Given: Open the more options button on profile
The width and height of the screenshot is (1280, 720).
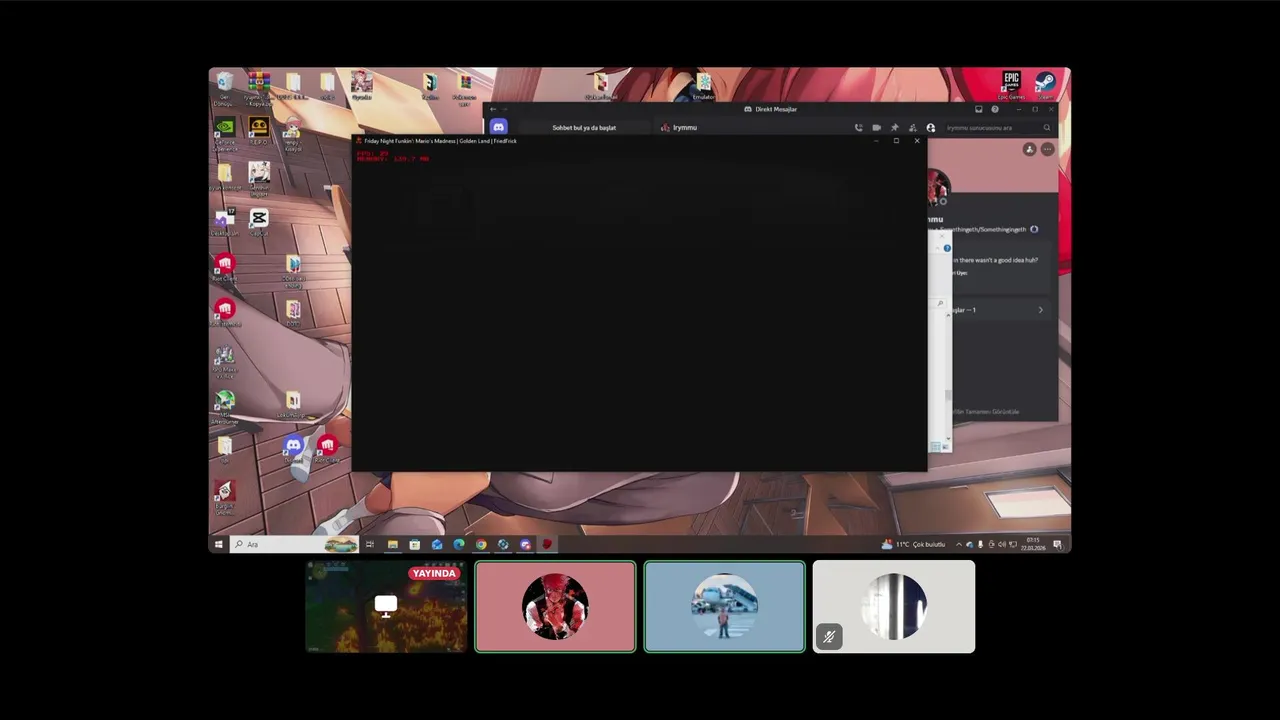Looking at the screenshot, I should click(x=1047, y=149).
